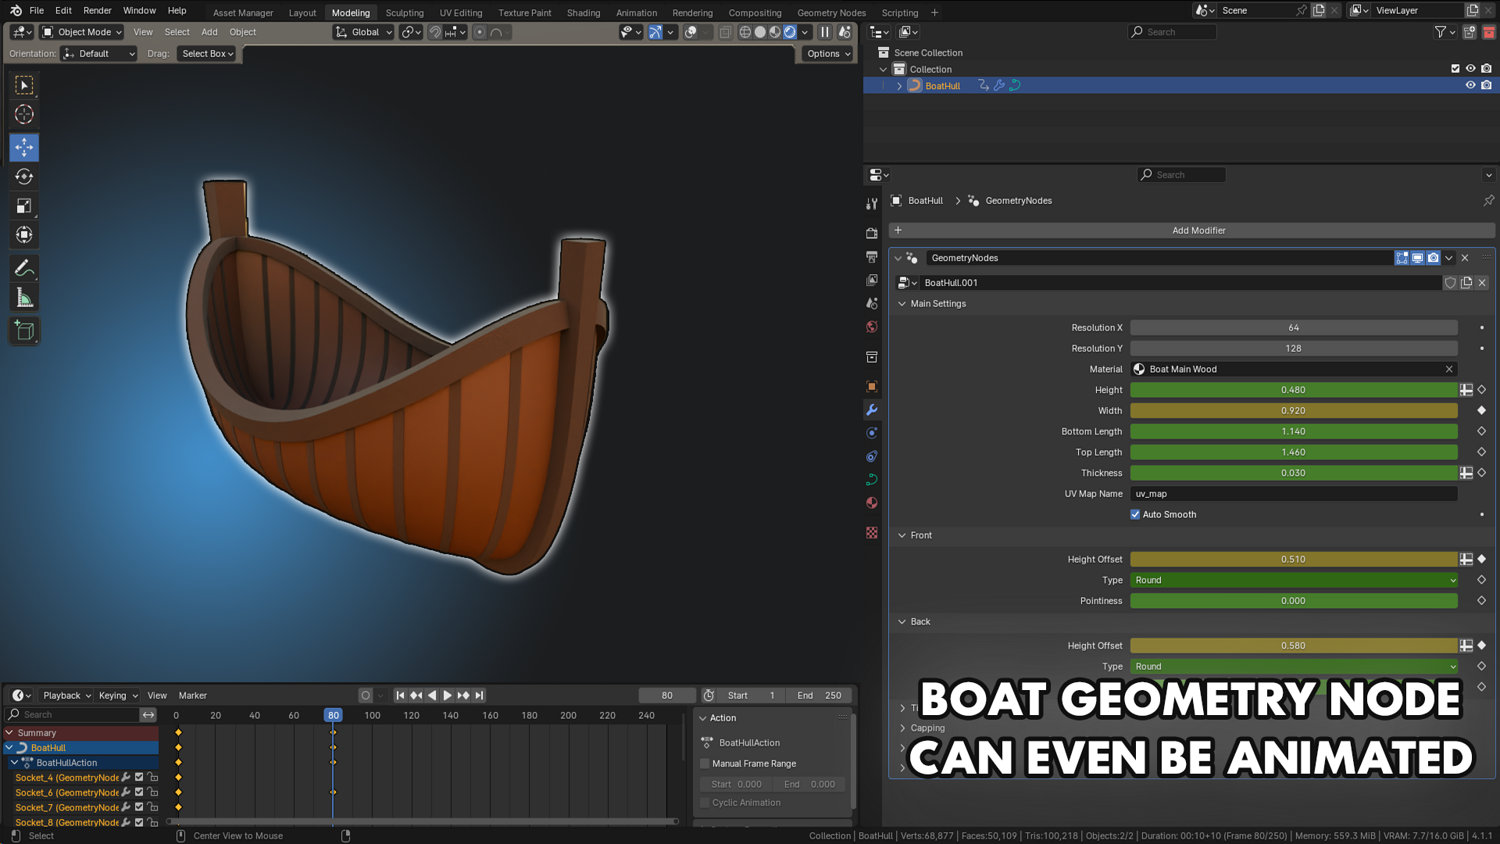
Task: Click the Height value slider
Action: point(1293,390)
